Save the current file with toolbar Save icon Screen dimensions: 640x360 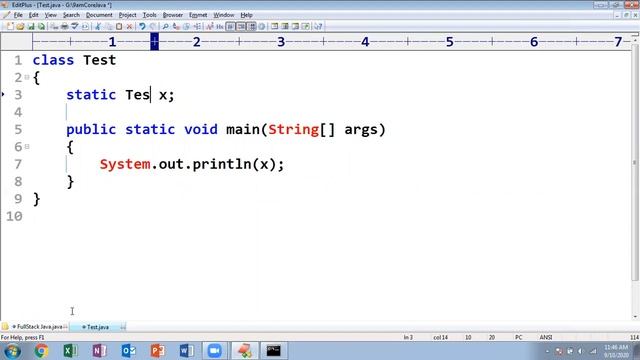(31, 27)
